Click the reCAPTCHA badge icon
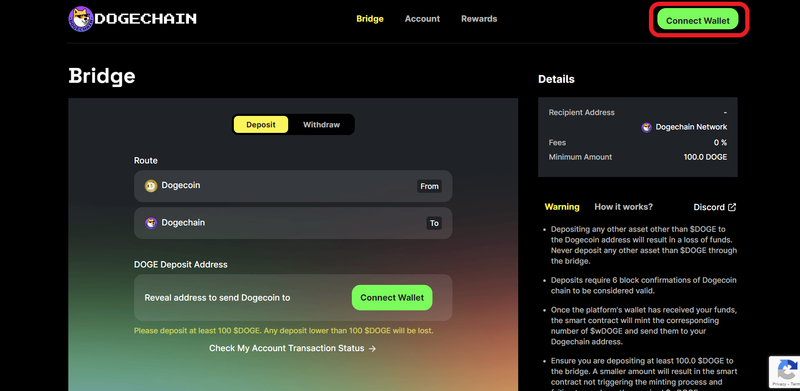Screen dimensions: 800x391 (785, 372)
